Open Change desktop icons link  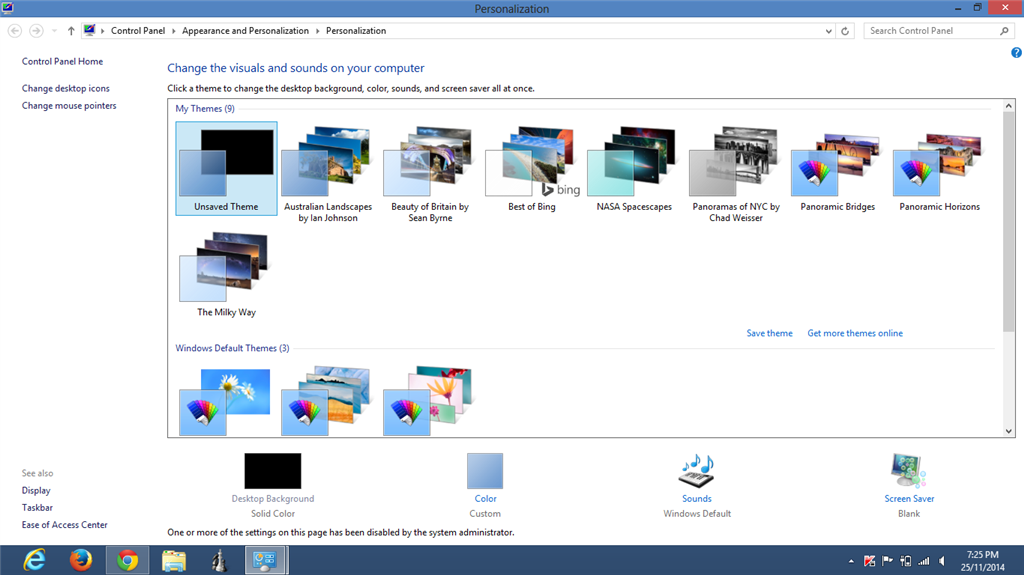tap(65, 88)
